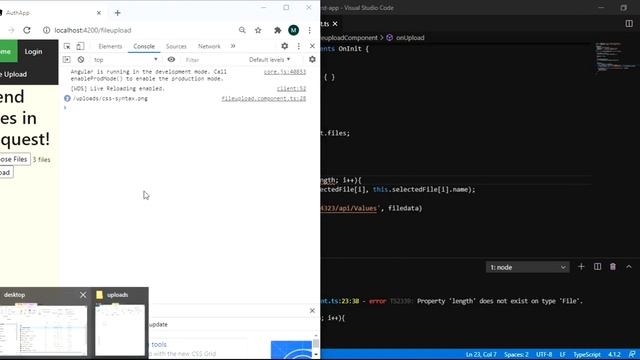
Task: Show more DevTools tabs chevron
Action: point(233,46)
